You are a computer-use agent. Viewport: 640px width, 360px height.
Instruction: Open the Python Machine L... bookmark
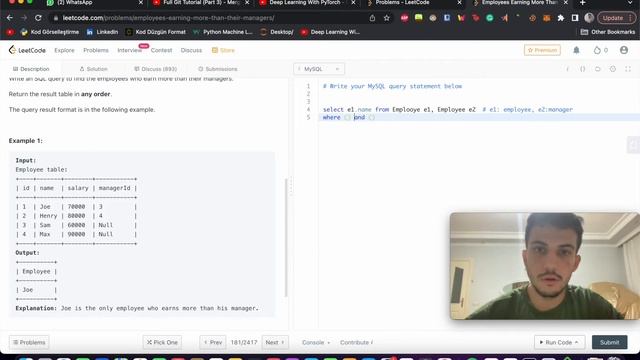click(x=223, y=32)
